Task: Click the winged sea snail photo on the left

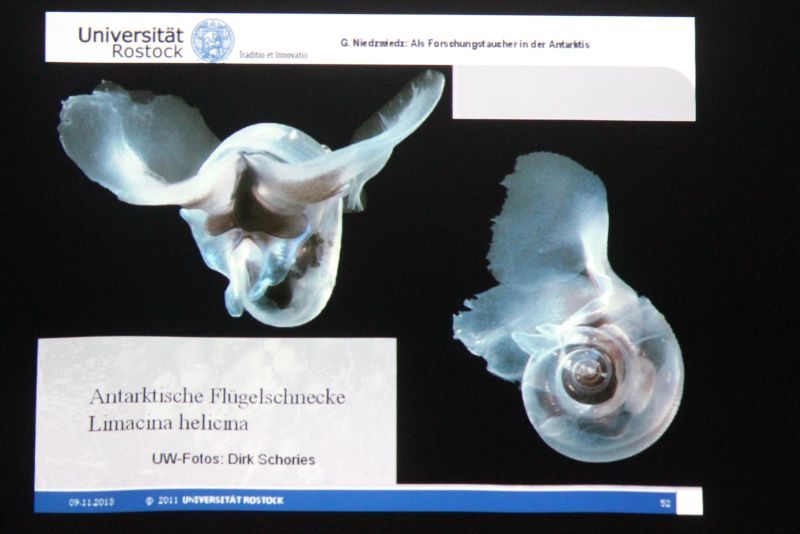Action: (x=252, y=199)
